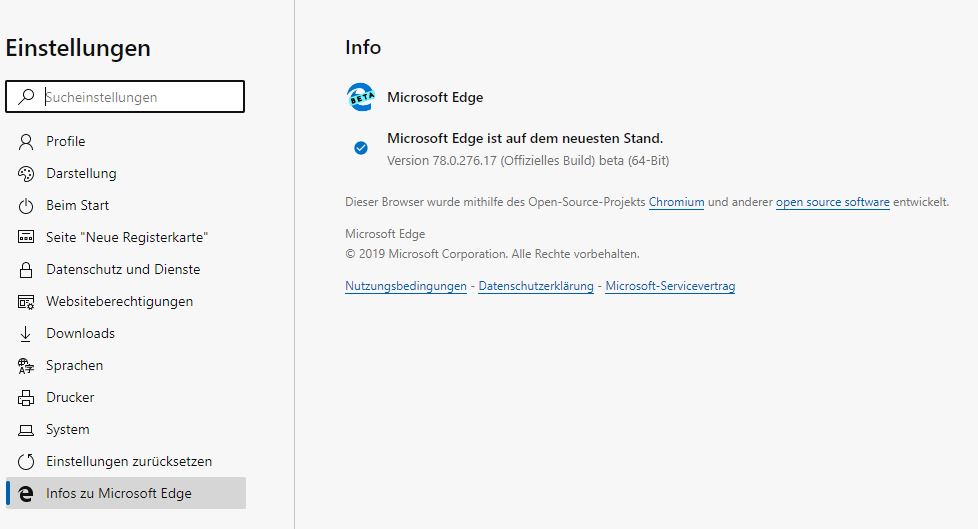The image size is (978, 529).
Task: Focus the Sucheinstellungen search field
Action: (x=125, y=97)
